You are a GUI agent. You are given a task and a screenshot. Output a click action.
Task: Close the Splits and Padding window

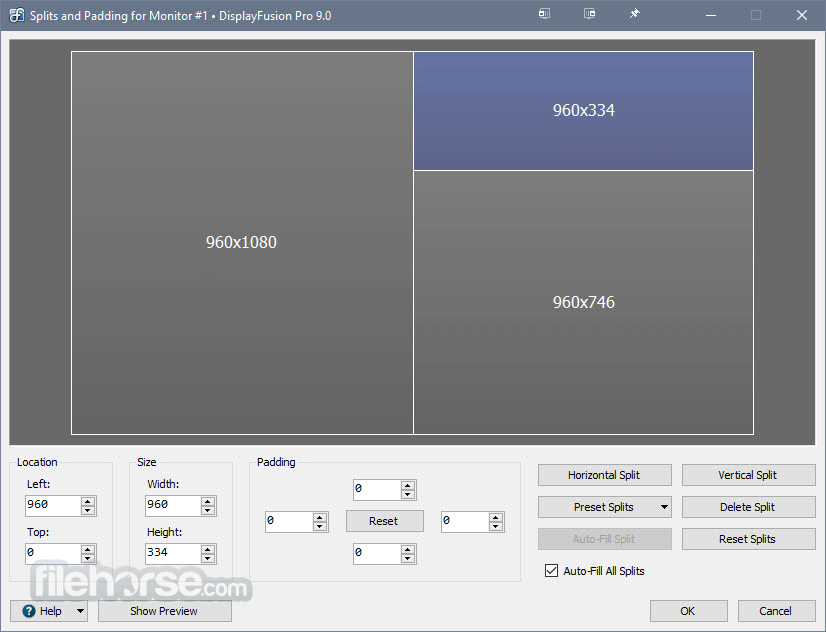tap(802, 15)
